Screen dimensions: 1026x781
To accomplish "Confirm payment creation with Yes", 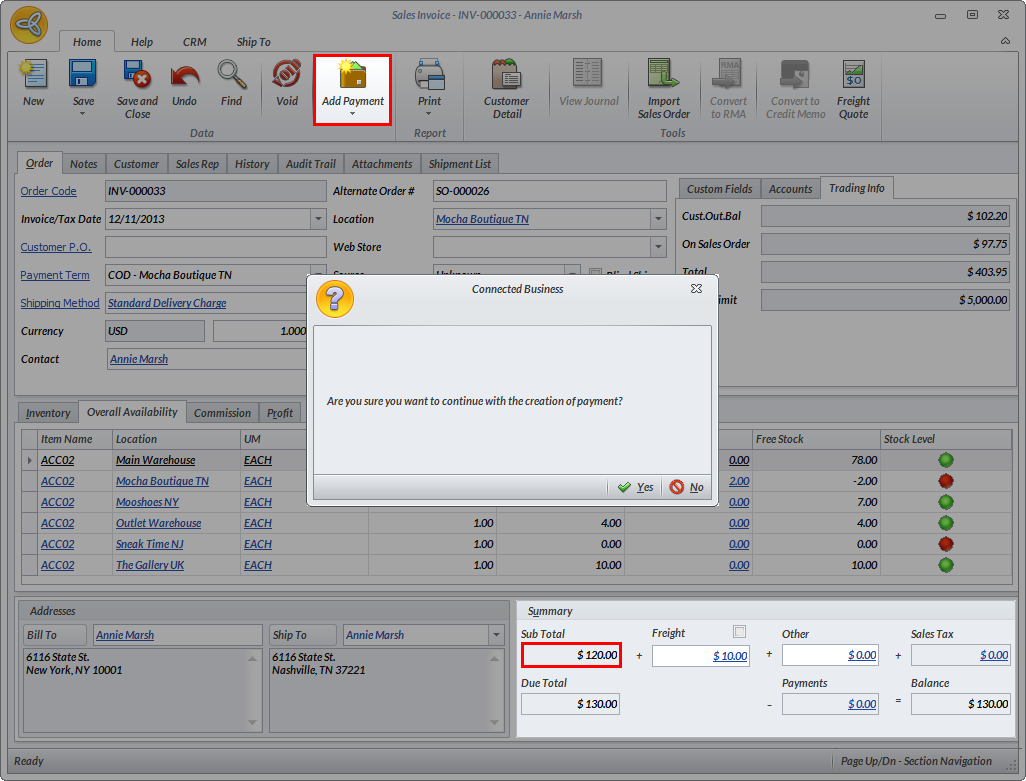I will pyautogui.click(x=636, y=487).
